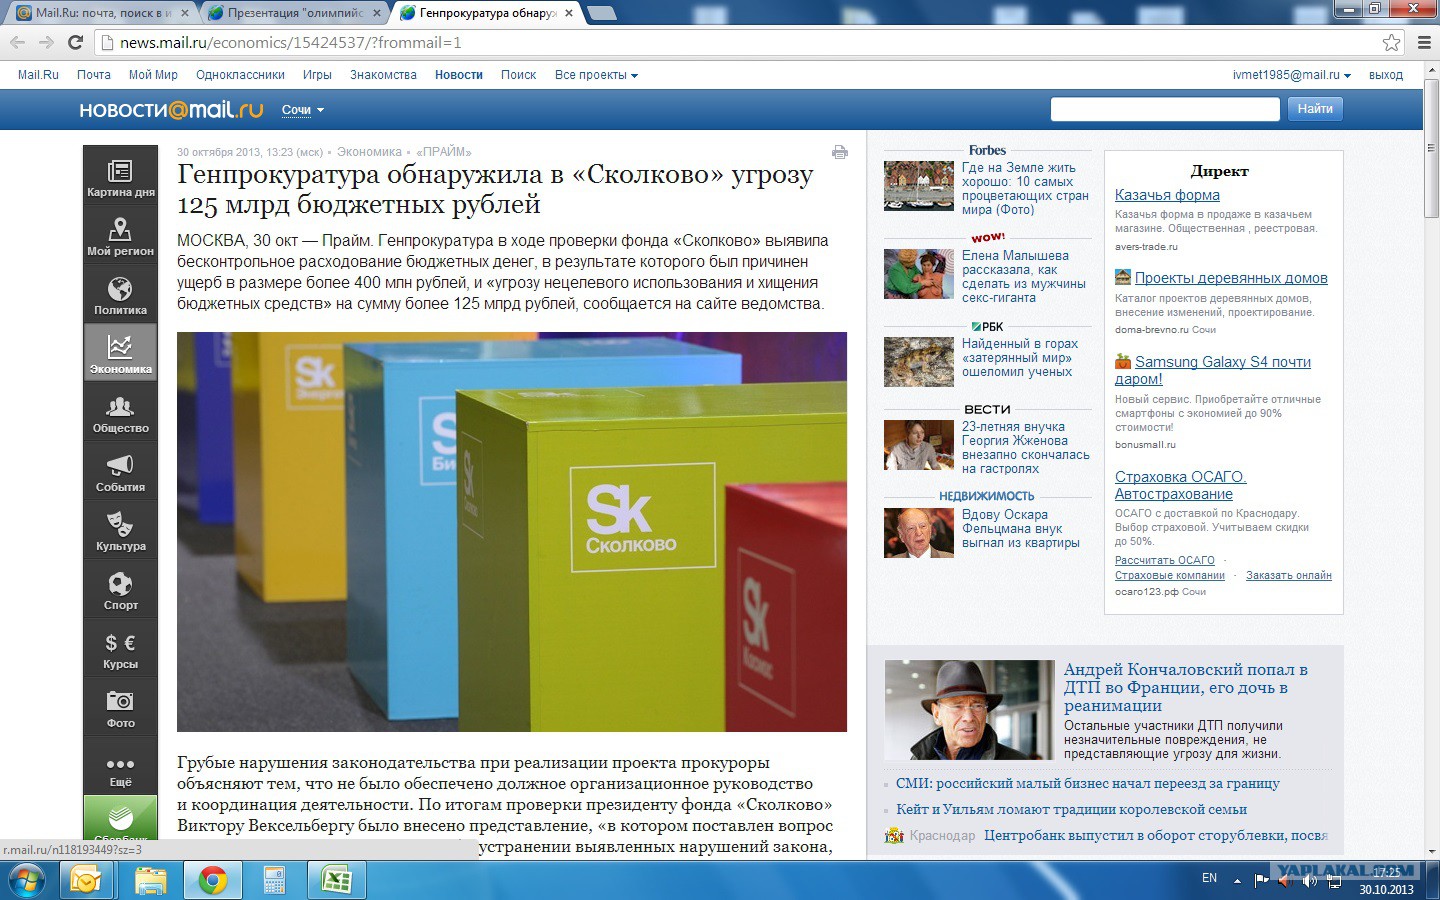This screenshot has width=1440, height=900.
Task: Click the Найти search button
Action: [x=1315, y=109]
